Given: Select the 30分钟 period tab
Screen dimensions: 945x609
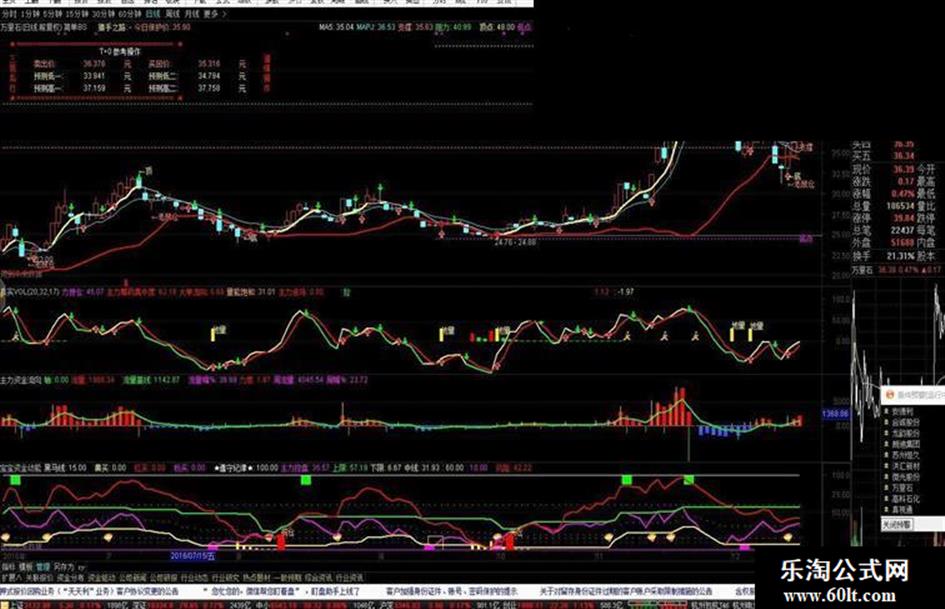Looking at the screenshot, I should pos(103,13).
